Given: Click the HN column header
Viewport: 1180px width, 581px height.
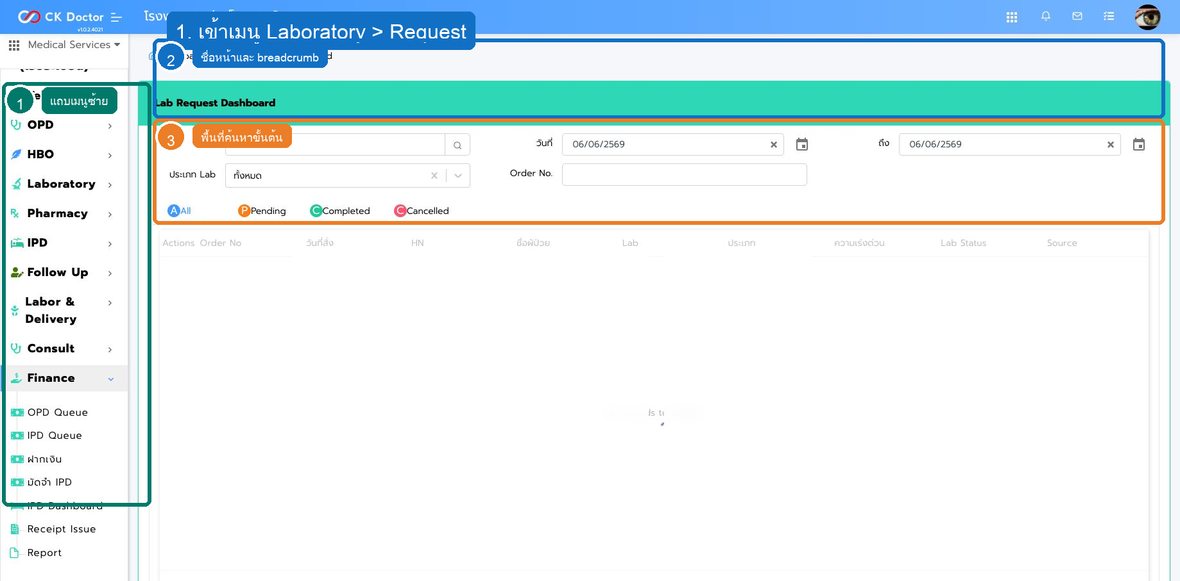Looking at the screenshot, I should (x=418, y=243).
